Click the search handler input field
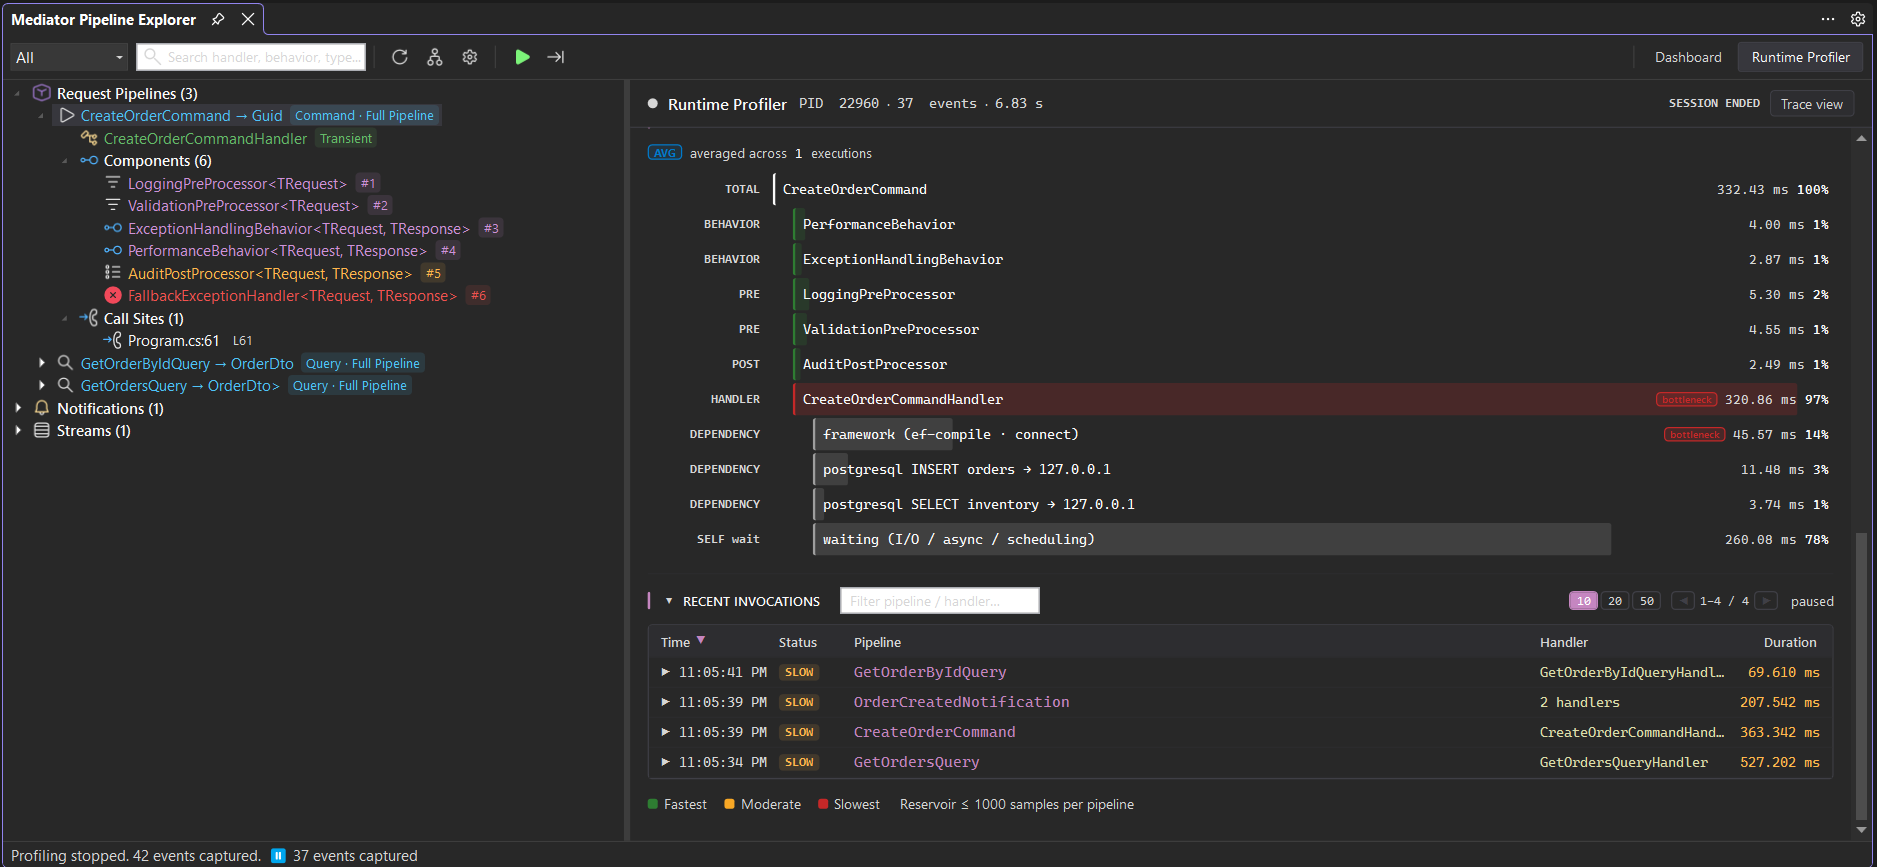Image resolution: width=1877 pixels, height=867 pixels. pyautogui.click(x=252, y=57)
